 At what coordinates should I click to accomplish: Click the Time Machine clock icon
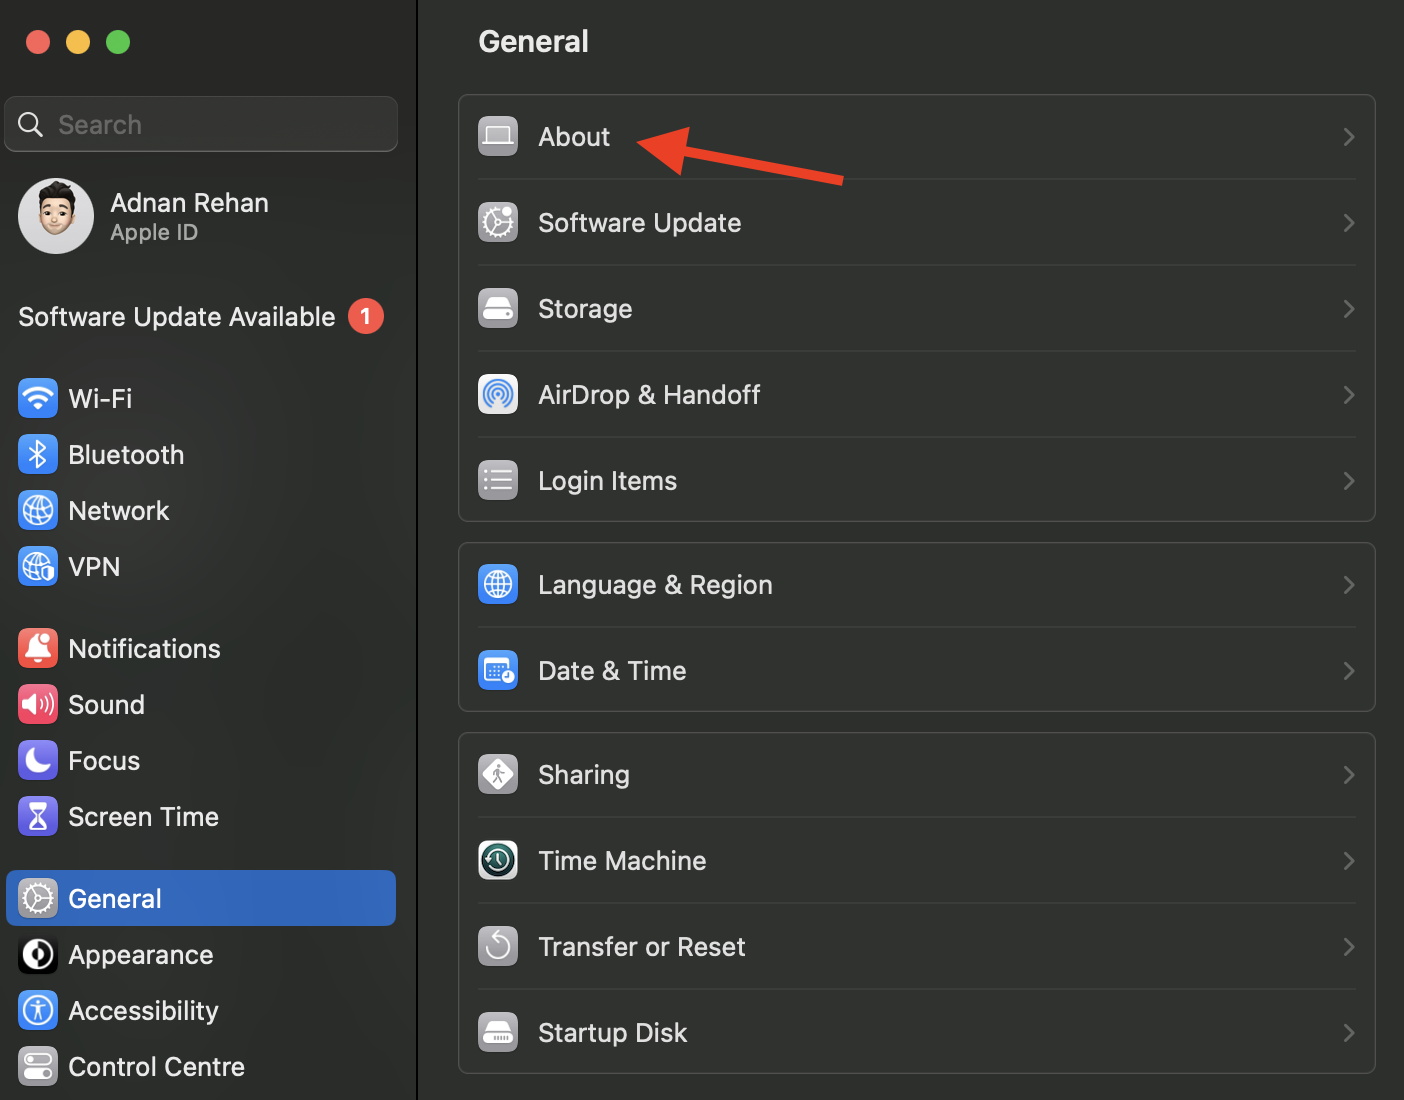[x=498, y=861]
